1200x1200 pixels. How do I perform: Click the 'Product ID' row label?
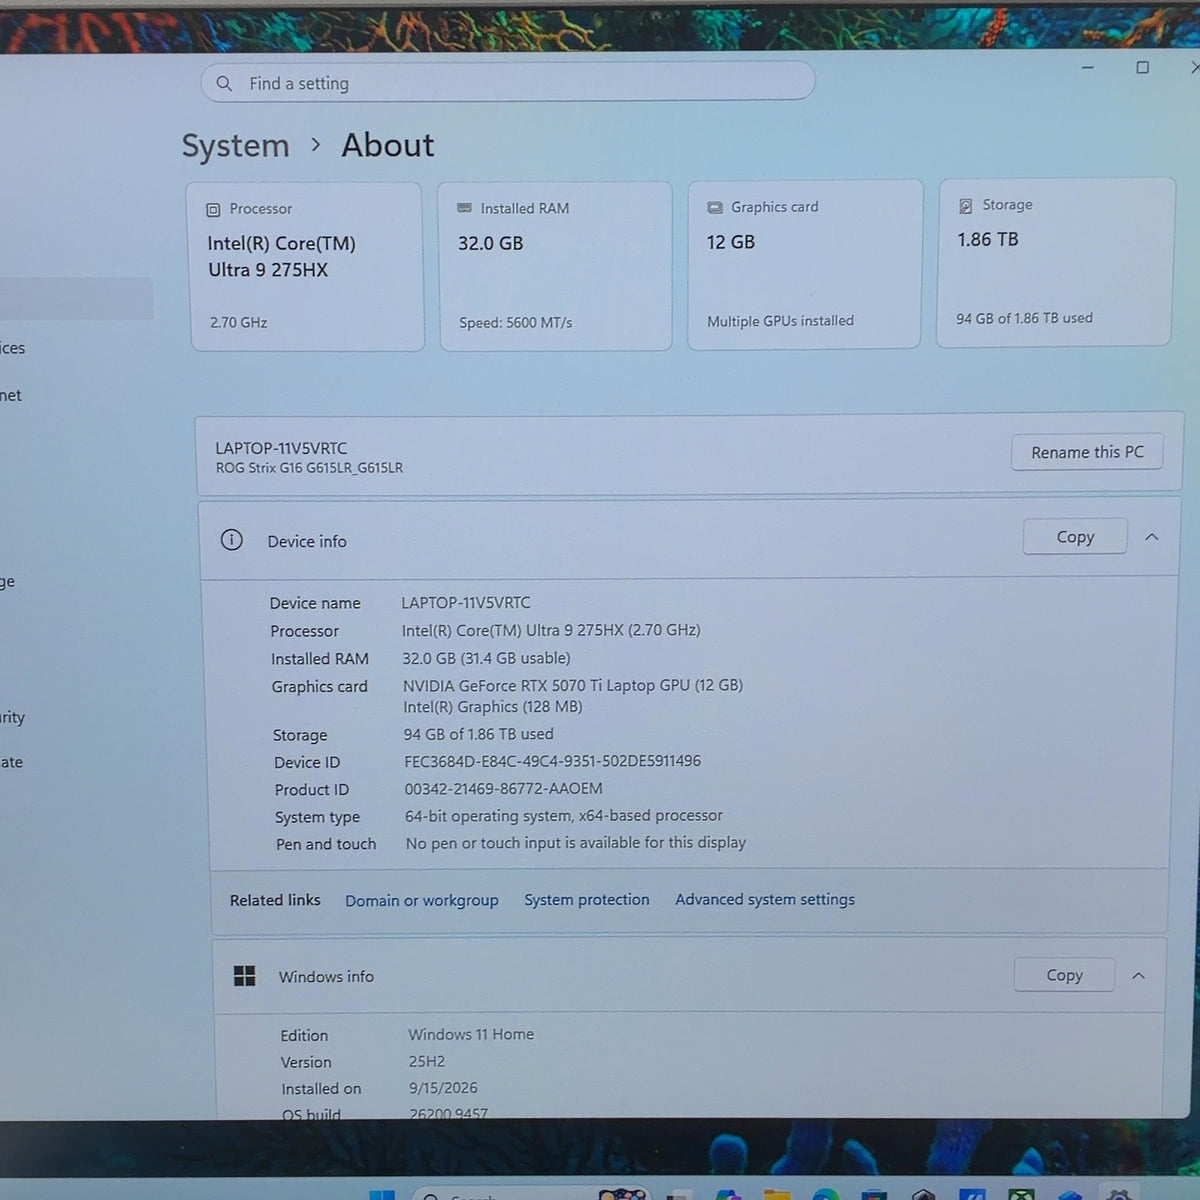click(x=312, y=790)
